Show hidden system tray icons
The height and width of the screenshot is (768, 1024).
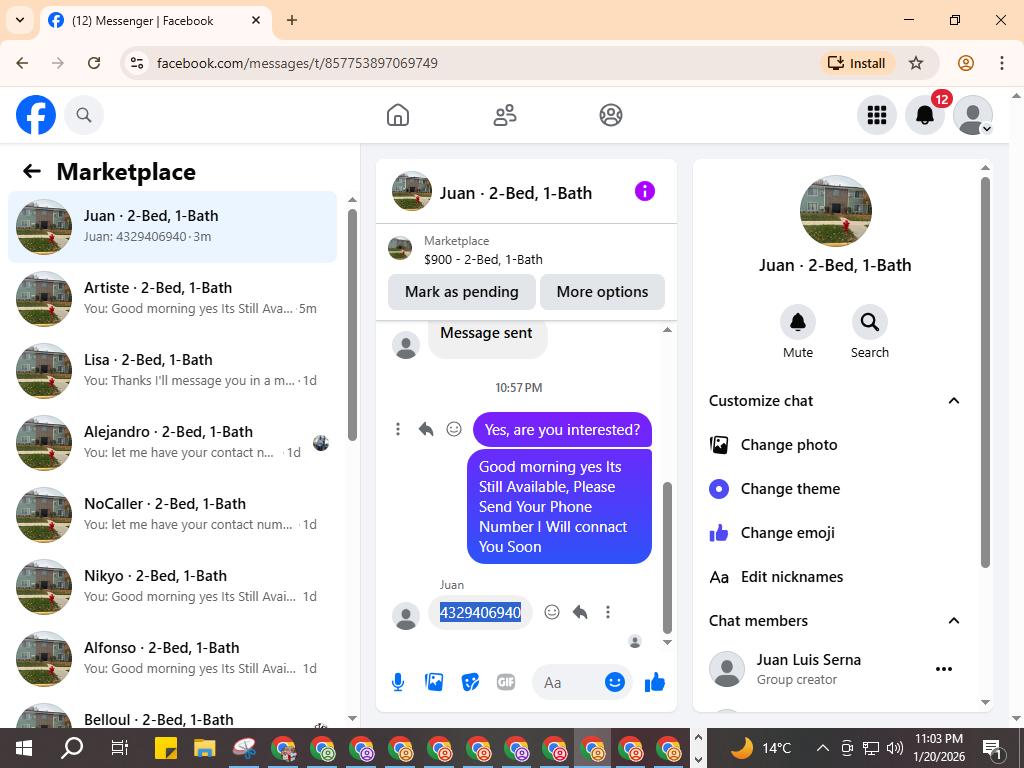(x=823, y=748)
